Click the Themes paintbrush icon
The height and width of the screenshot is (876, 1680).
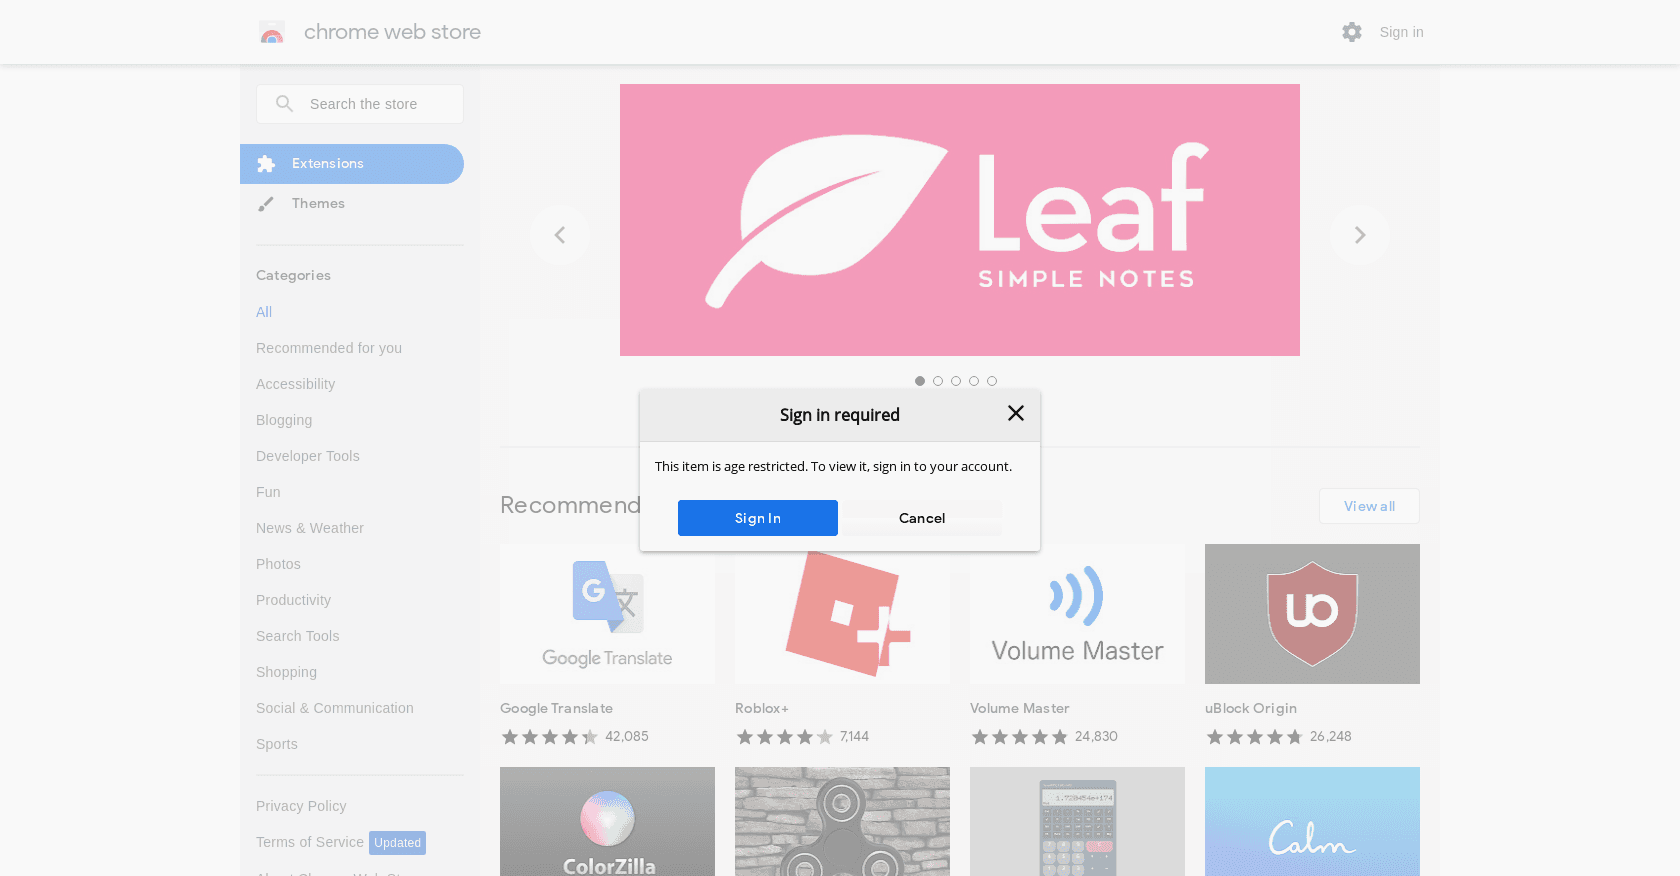tap(266, 204)
